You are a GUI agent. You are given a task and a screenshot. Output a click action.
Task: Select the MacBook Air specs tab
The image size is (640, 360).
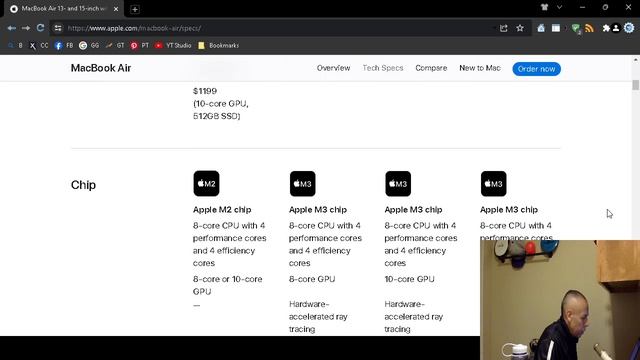click(x=64, y=9)
